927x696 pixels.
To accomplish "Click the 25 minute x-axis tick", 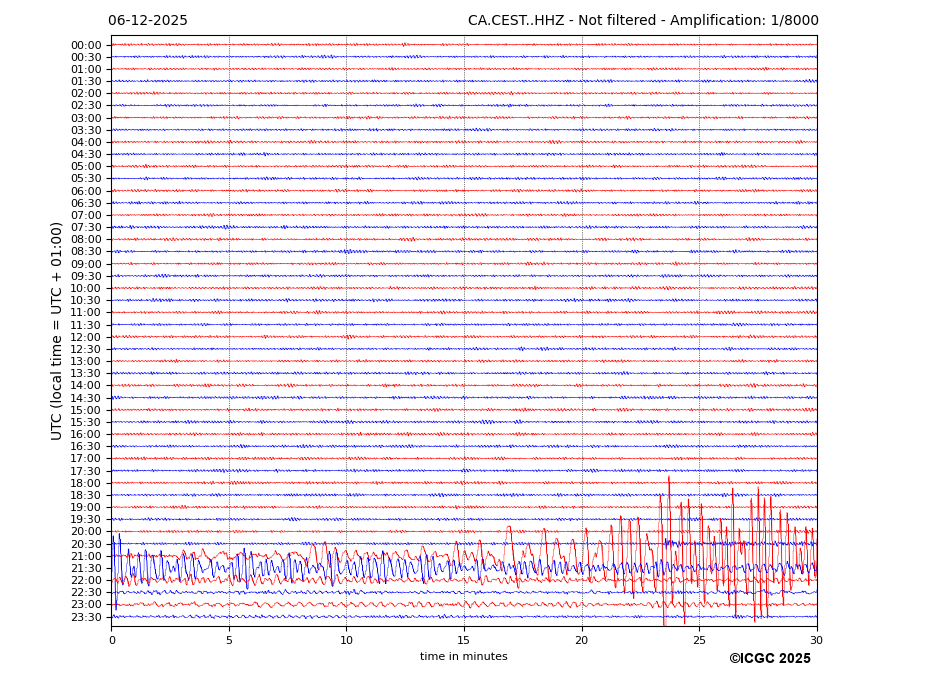I will click(699, 640).
